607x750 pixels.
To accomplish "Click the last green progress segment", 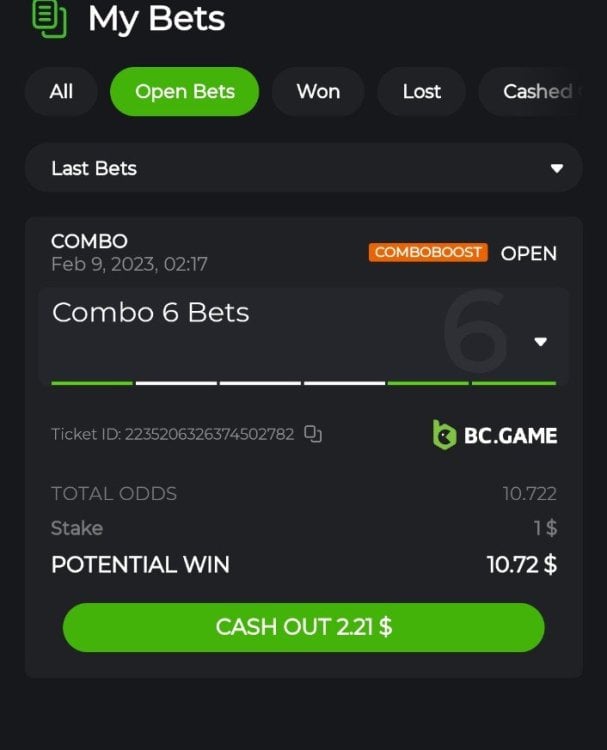I will click(514, 383).
